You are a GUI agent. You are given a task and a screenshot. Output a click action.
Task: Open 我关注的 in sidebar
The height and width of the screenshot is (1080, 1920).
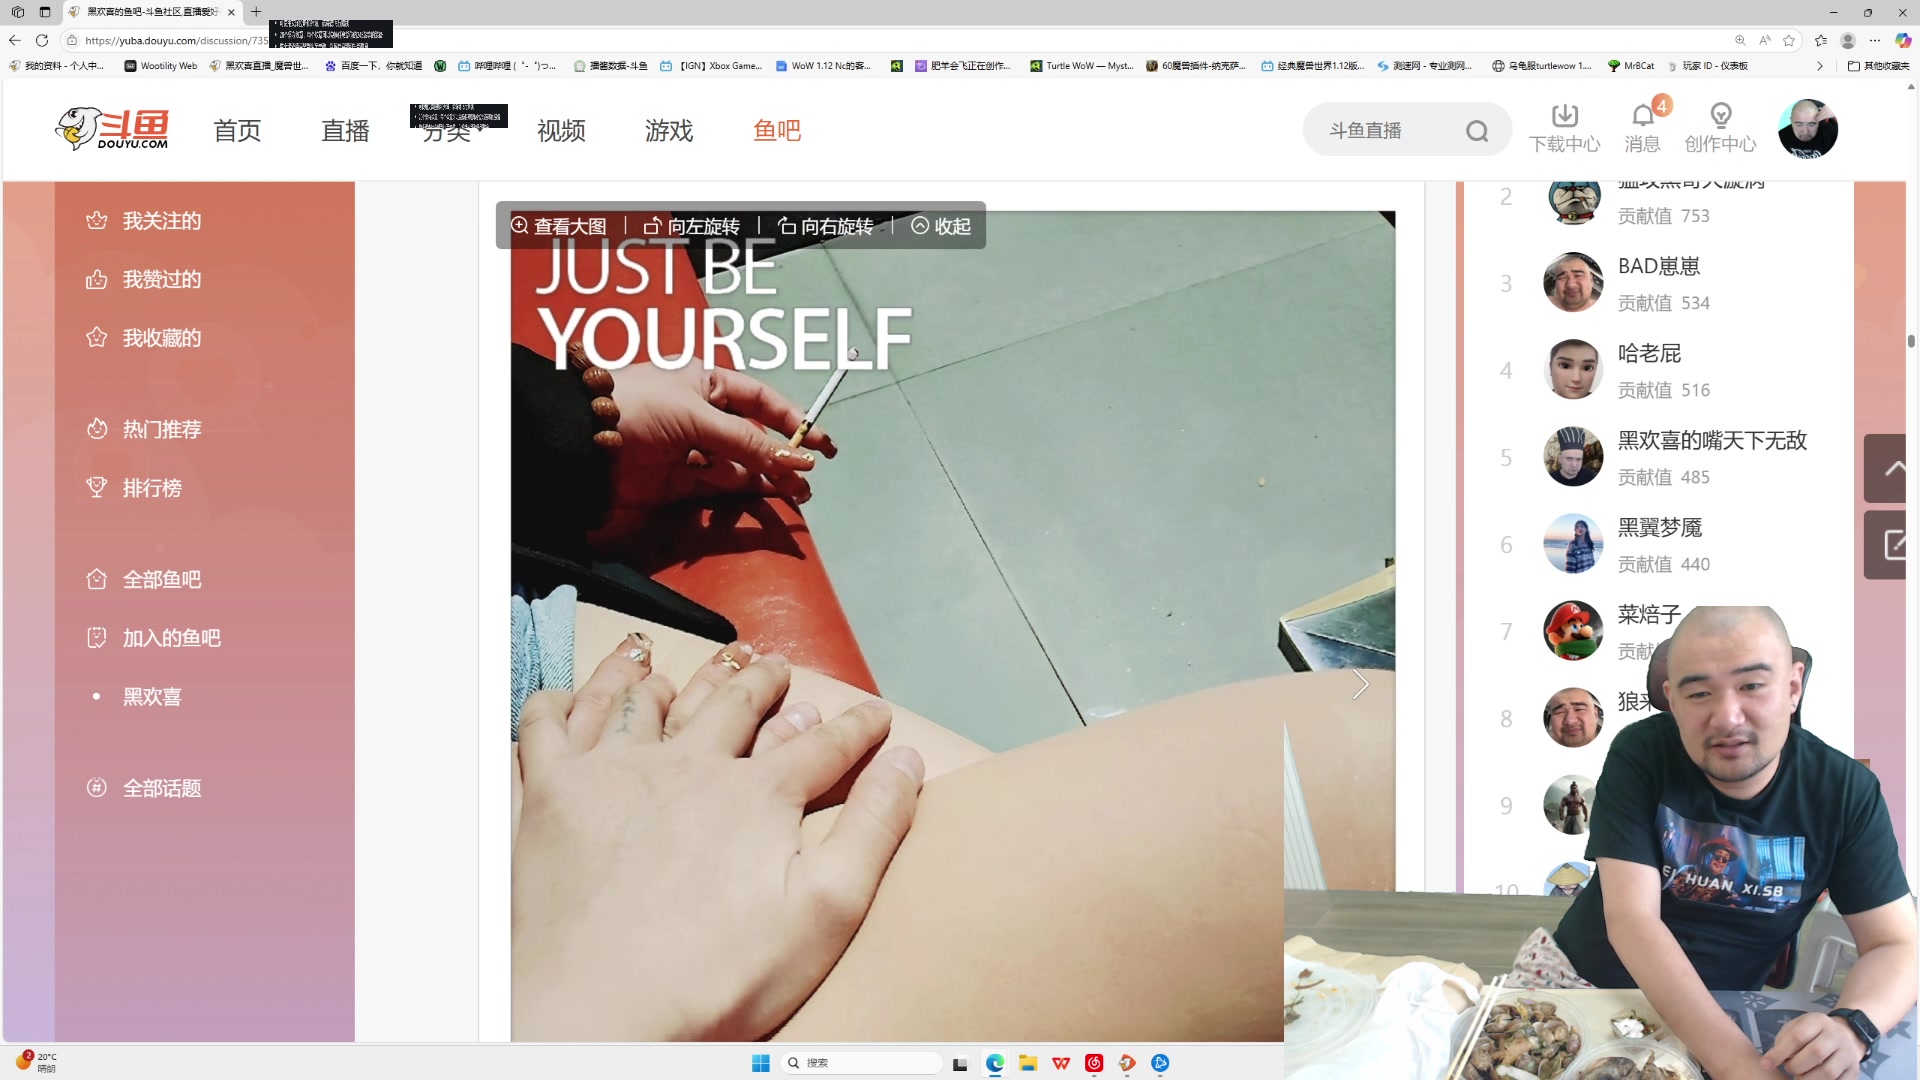point(161,221)
